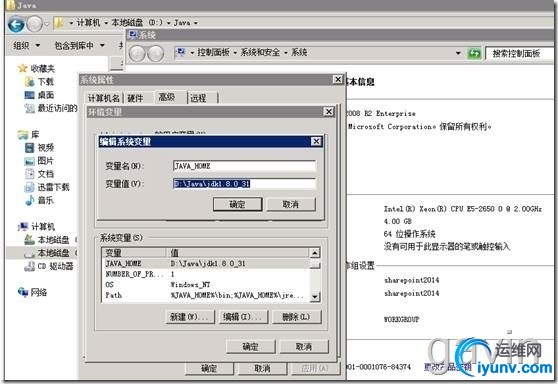Open 文档 library in sidebar
Viewport: 558px width, 384px height.
[x=40, y=174]
